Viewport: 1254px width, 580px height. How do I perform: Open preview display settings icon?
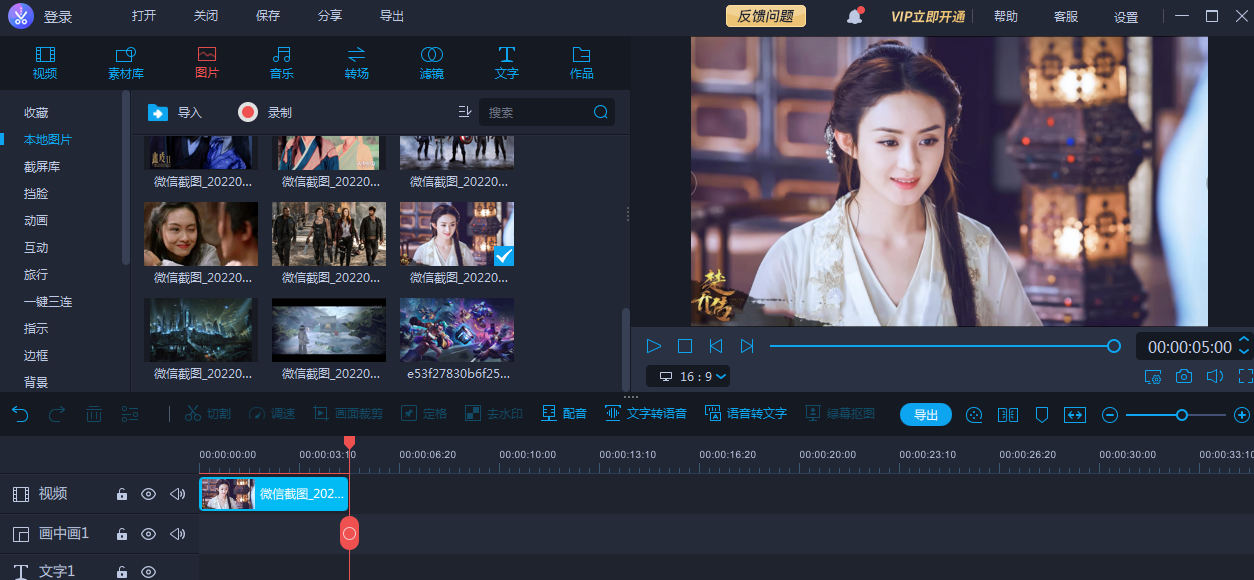pyautogui.click(x=1153, y=377)
